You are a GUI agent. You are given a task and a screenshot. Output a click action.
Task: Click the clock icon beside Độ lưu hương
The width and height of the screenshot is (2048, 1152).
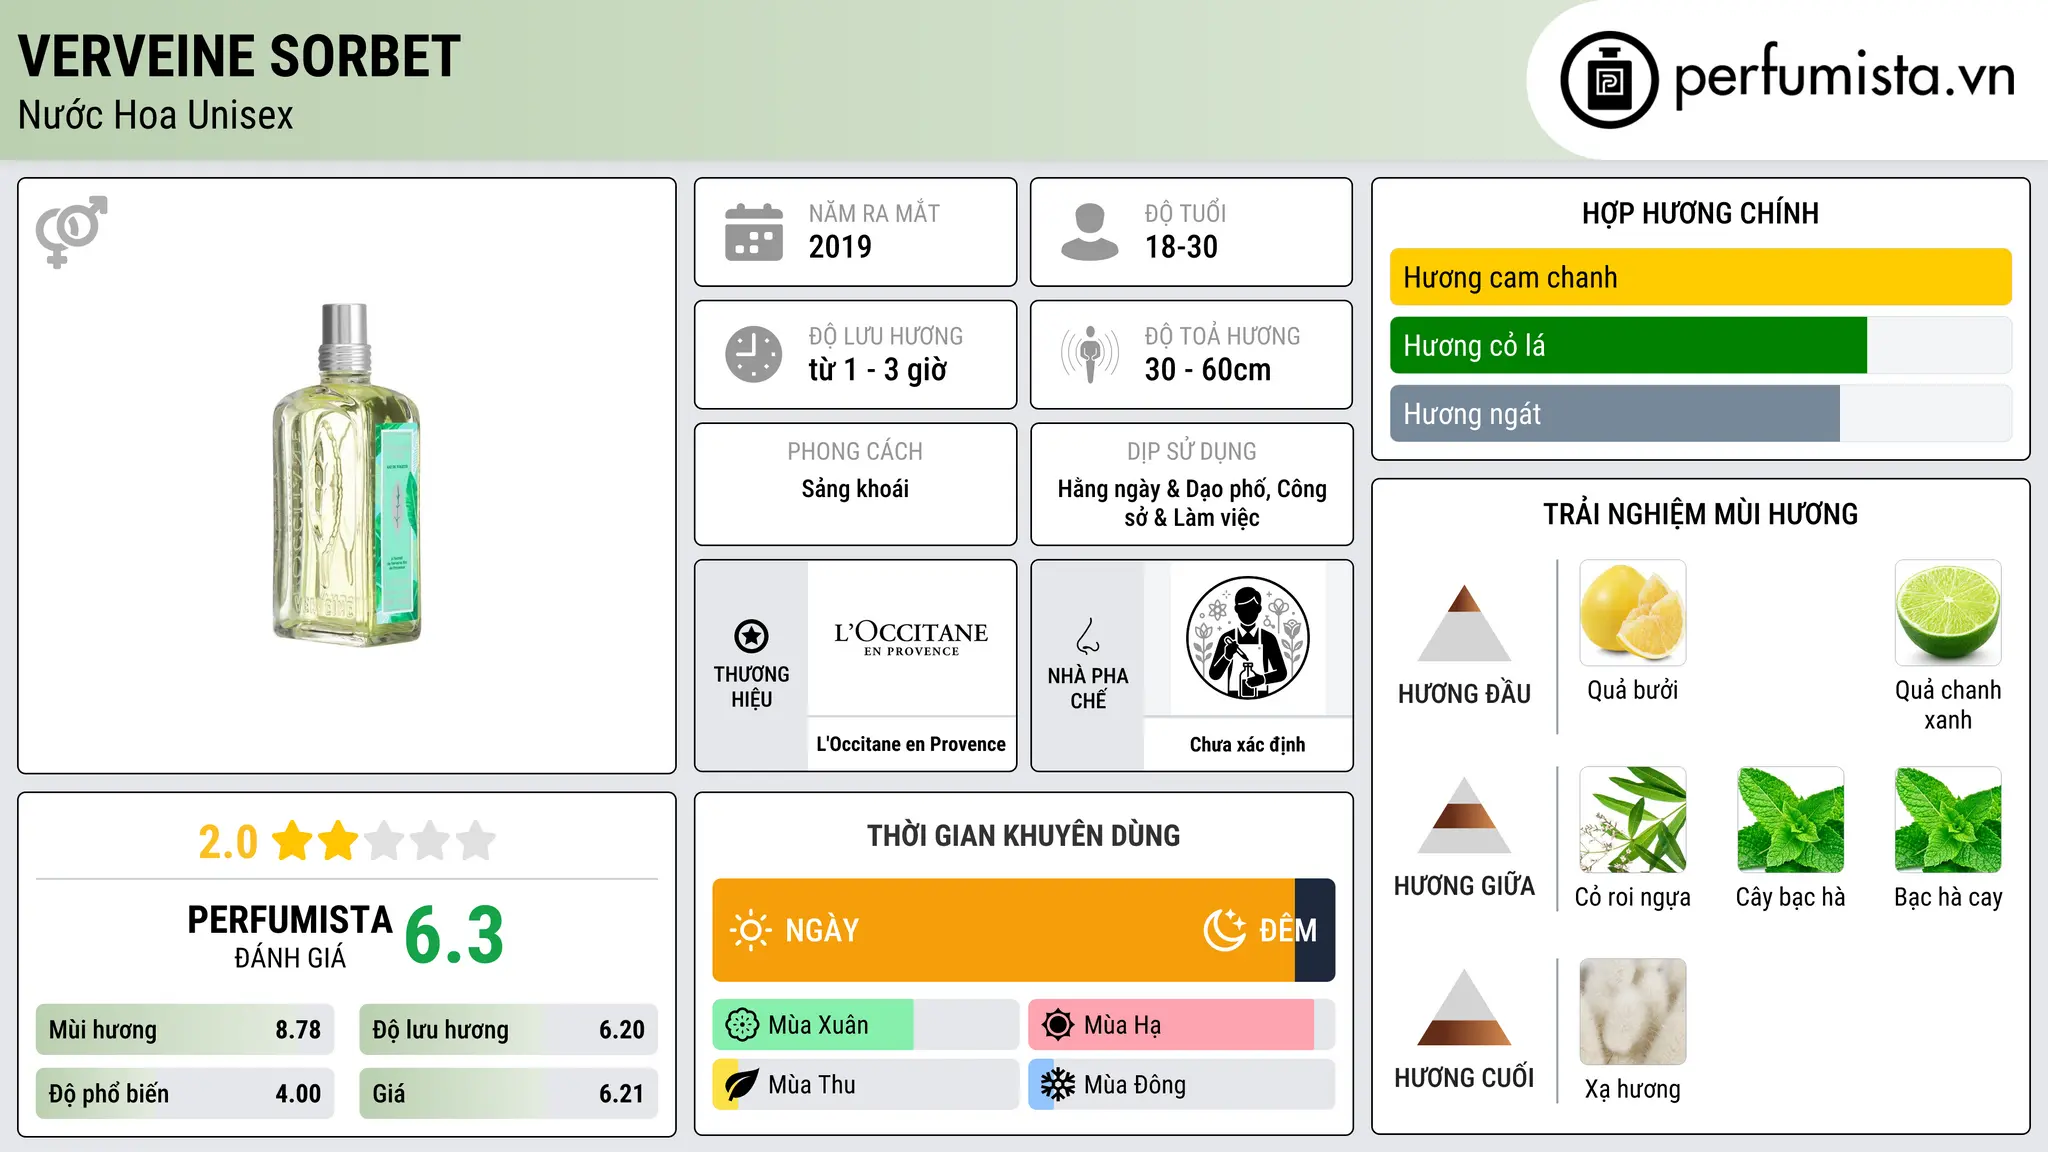(754, 354)
